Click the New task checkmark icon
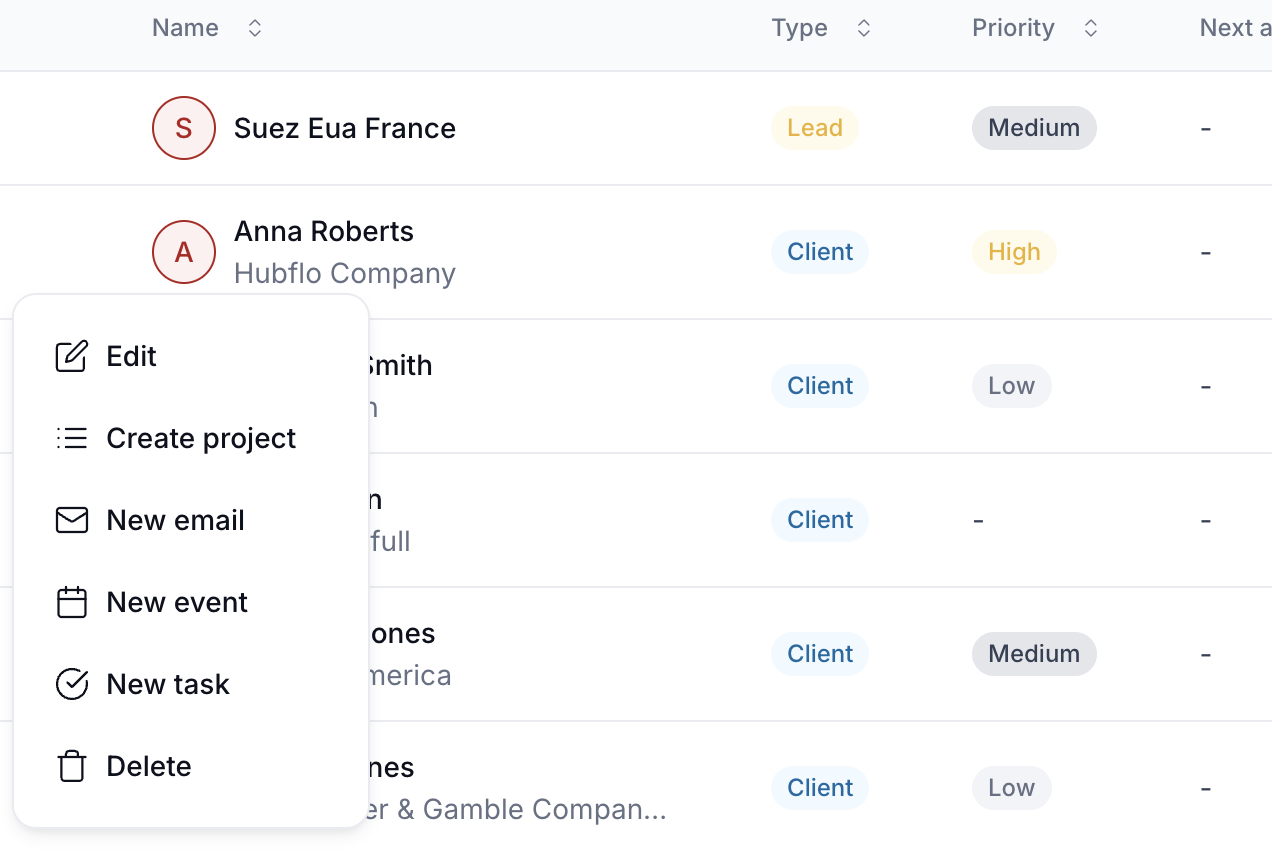 coord(72,684)
